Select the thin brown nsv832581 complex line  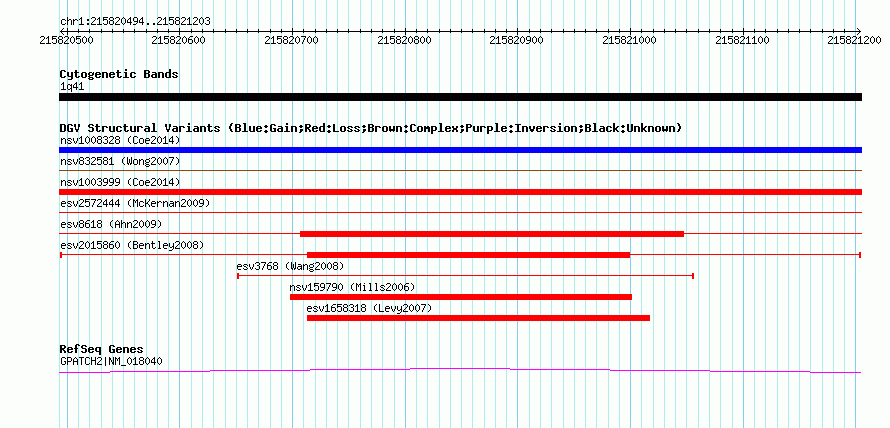tap(460, 170)
